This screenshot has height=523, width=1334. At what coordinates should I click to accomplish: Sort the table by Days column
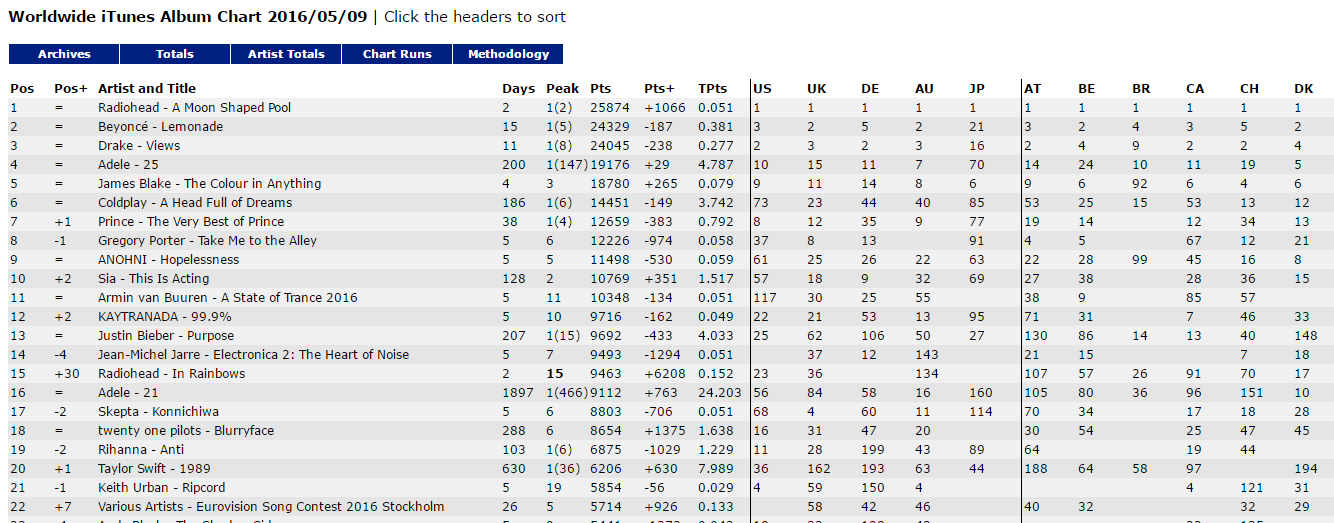(x=518, y=89)
